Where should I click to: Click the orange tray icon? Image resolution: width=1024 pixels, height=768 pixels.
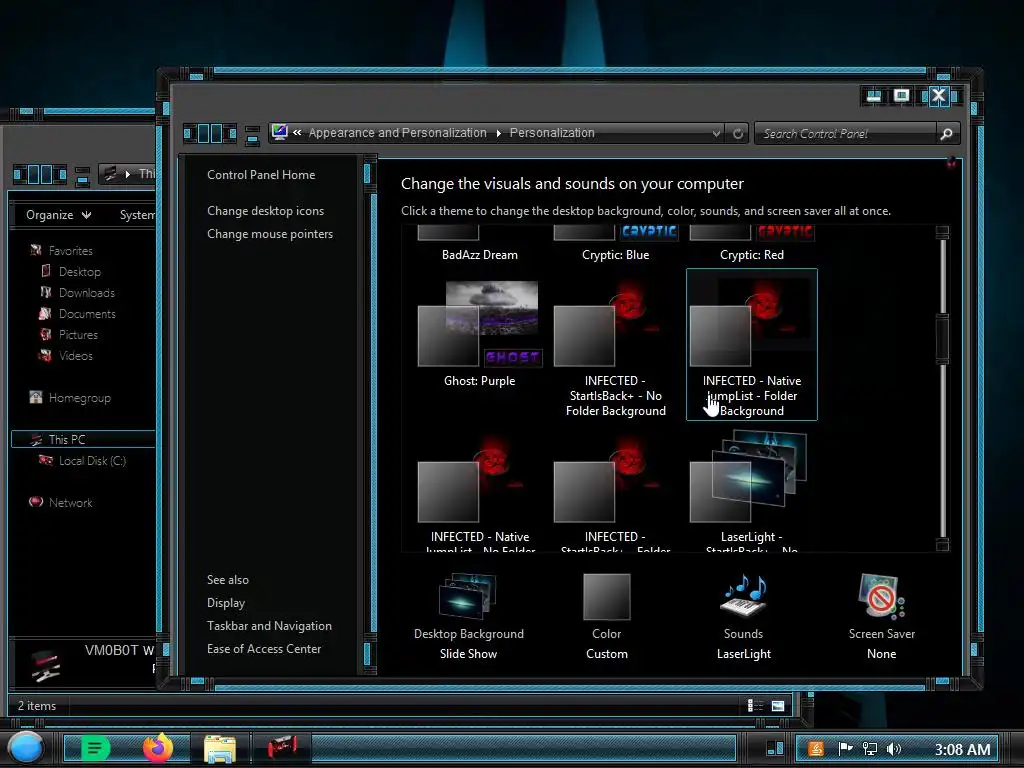point(816,748)
